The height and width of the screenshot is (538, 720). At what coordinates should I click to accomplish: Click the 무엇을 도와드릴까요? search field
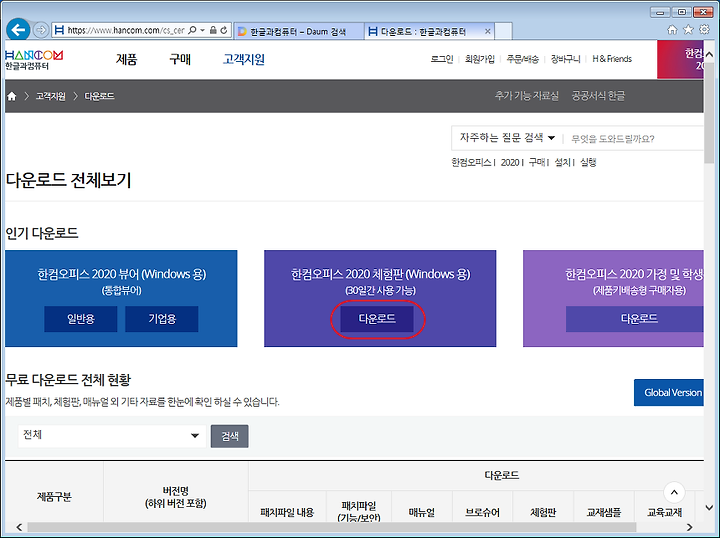point(636,138)
